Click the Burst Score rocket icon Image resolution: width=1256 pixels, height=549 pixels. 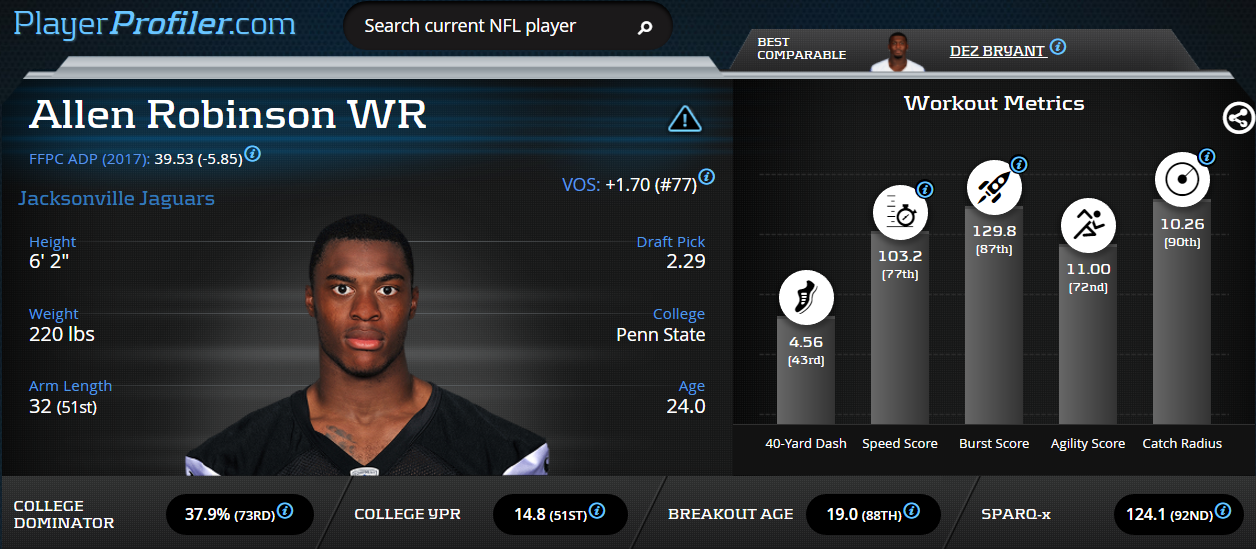(x=994, y=187)
